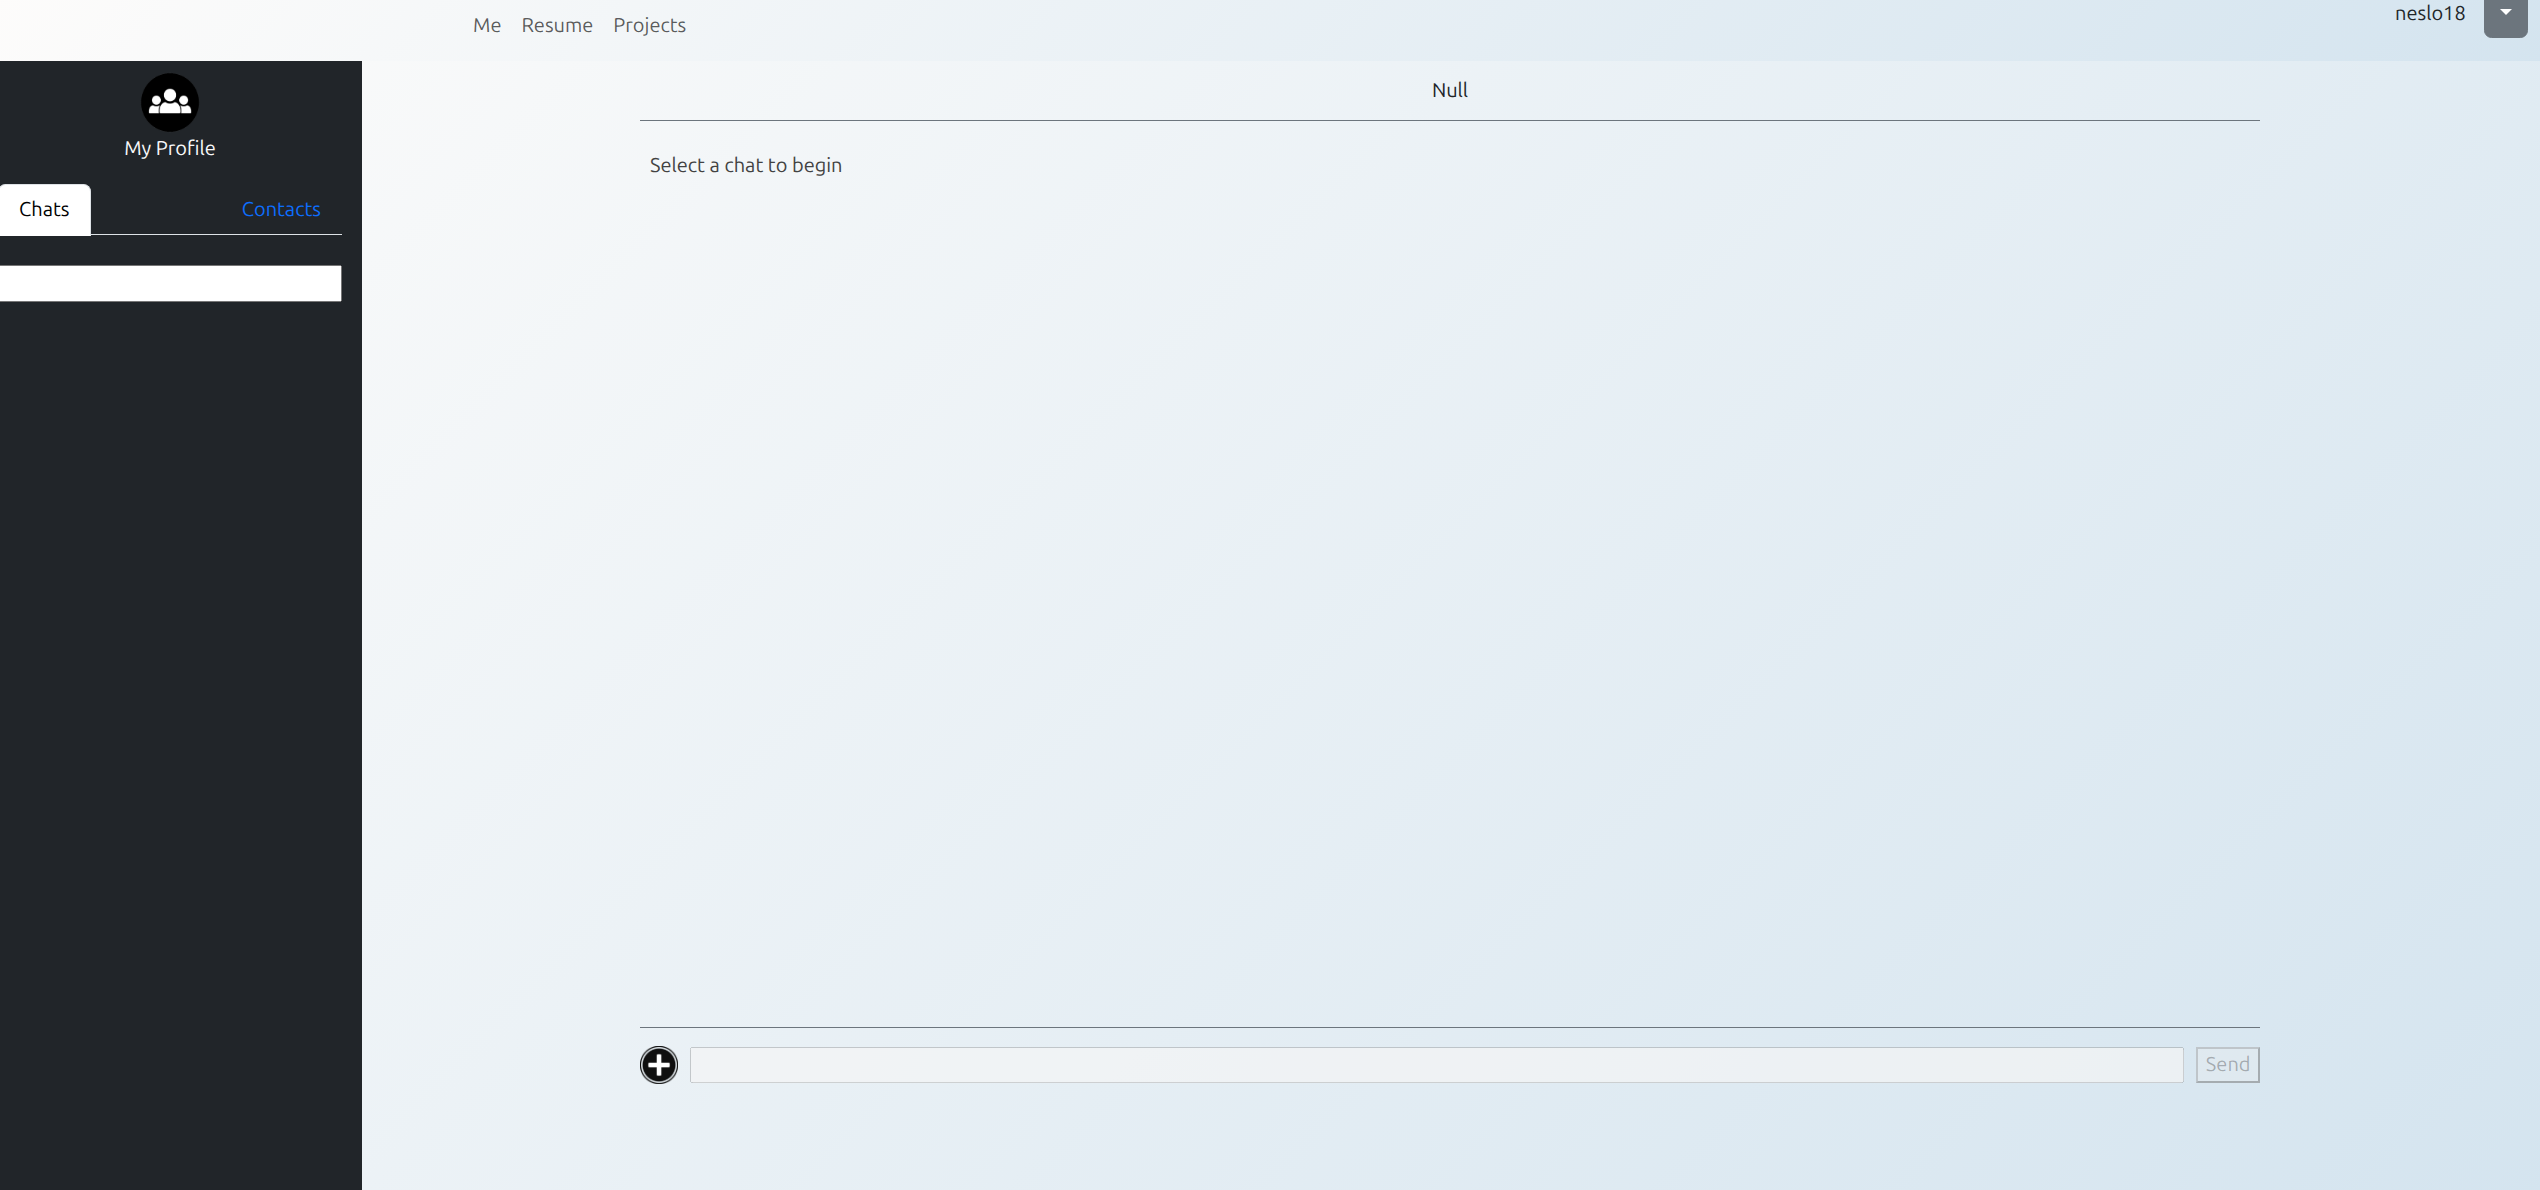Image resolution: width=2540 pixels, height=1190 pixels.
Task: Switch to the Contacts tab
Action: 280,209
